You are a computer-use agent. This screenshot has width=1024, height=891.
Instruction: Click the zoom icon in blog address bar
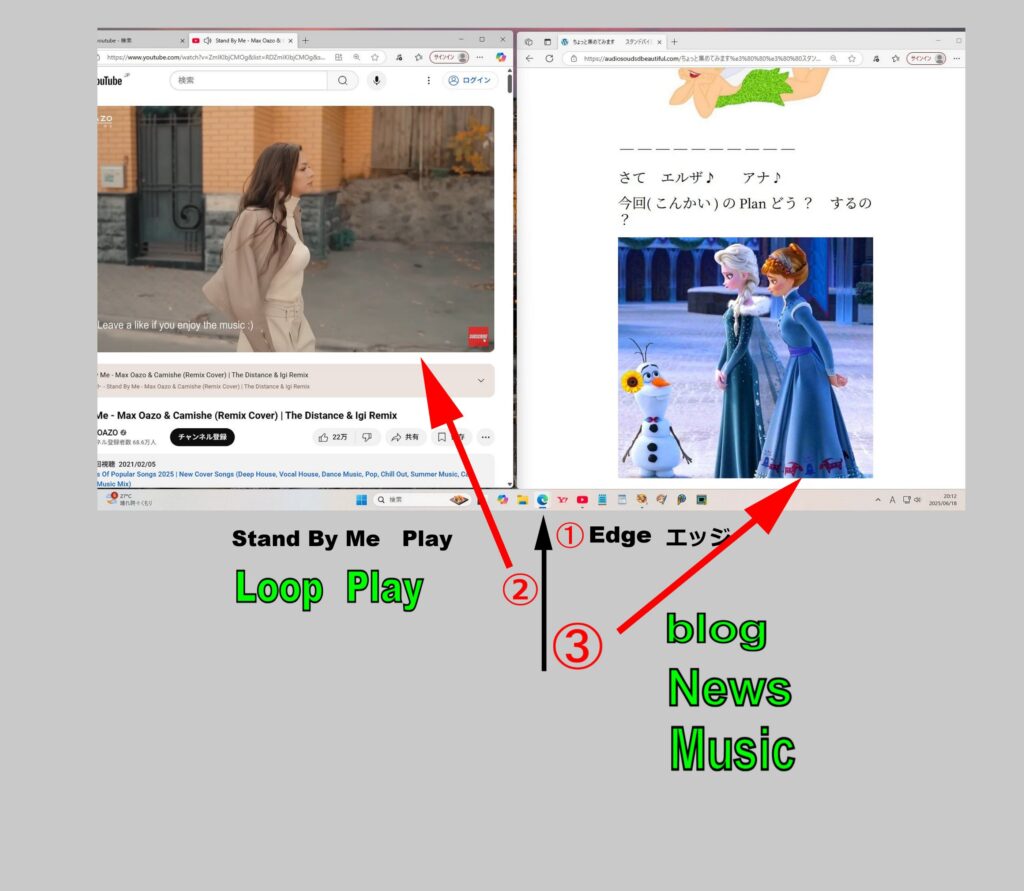click(x=833, y=59)
